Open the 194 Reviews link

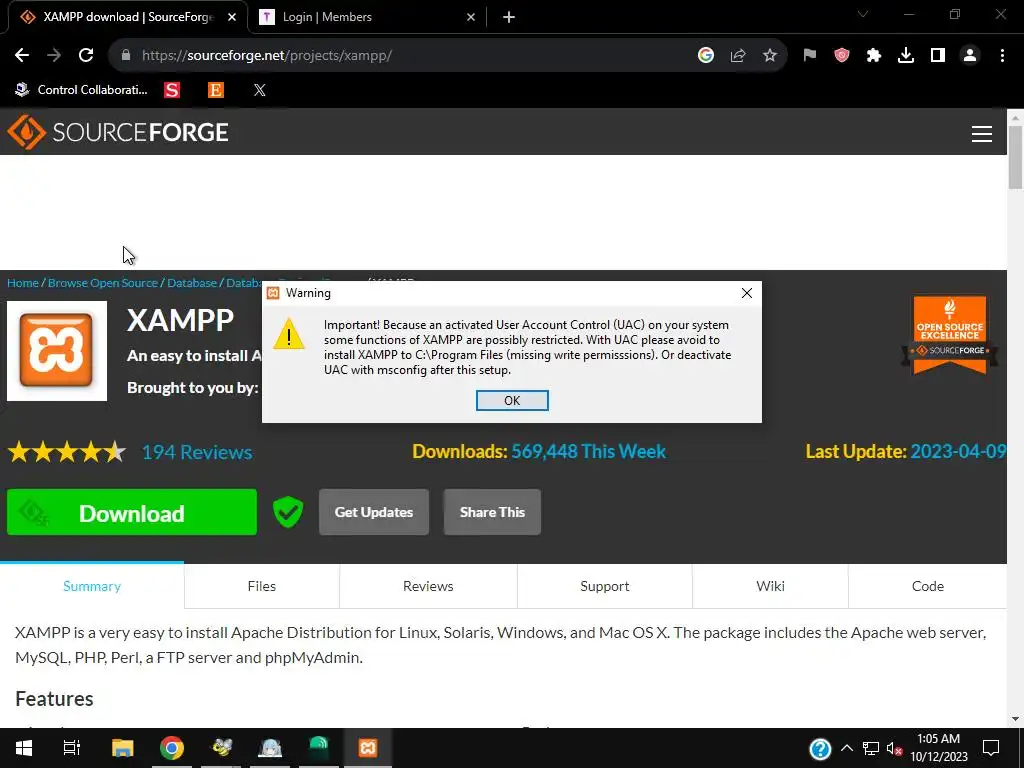click(197, 452)
